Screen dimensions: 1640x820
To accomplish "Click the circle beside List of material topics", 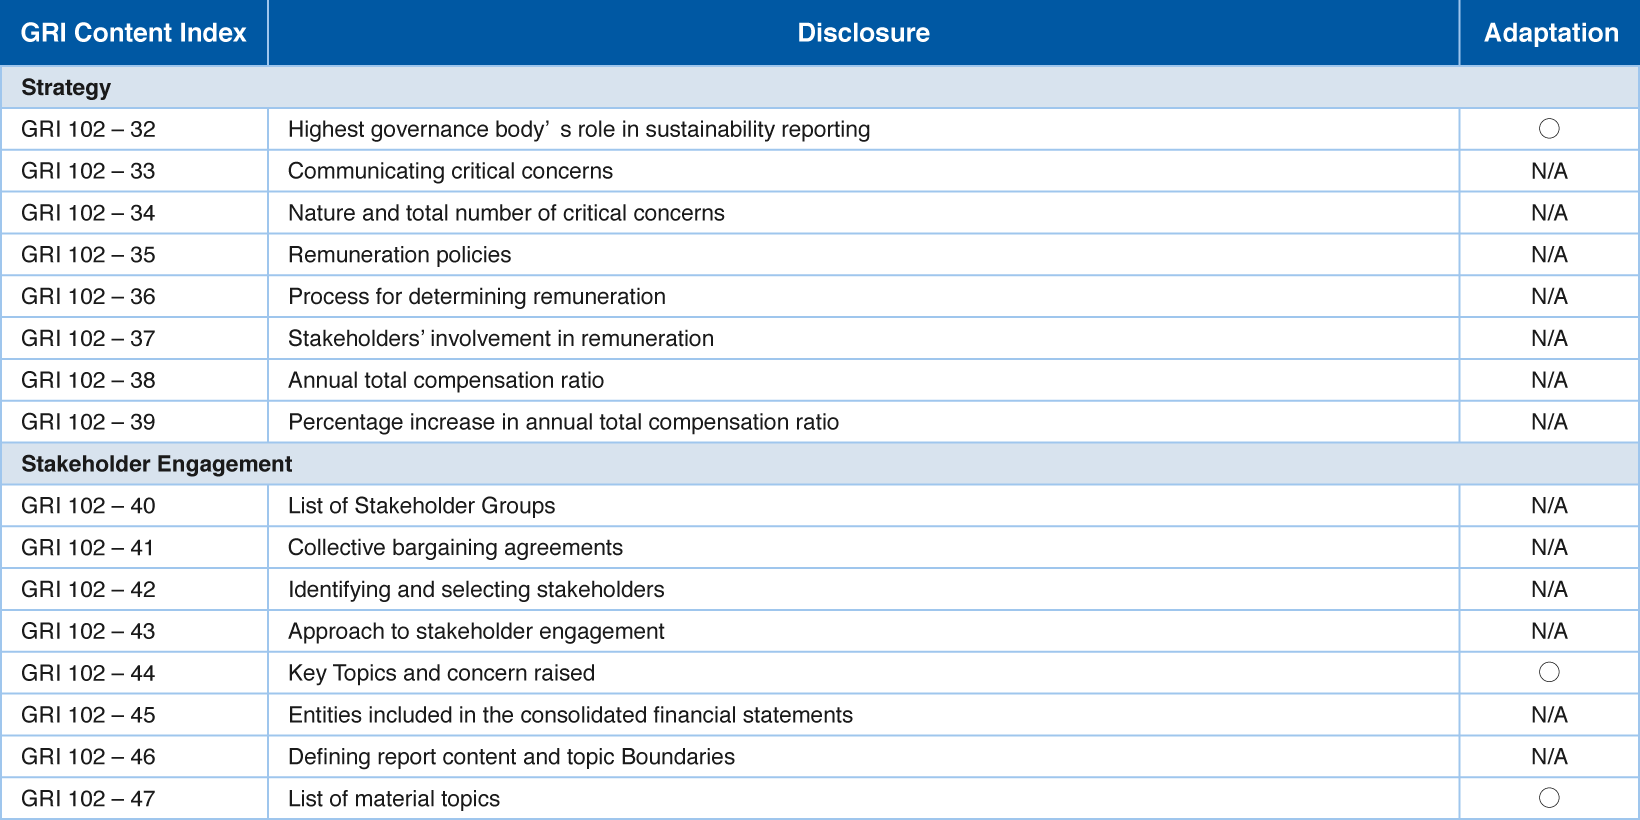I will 1549,798.
